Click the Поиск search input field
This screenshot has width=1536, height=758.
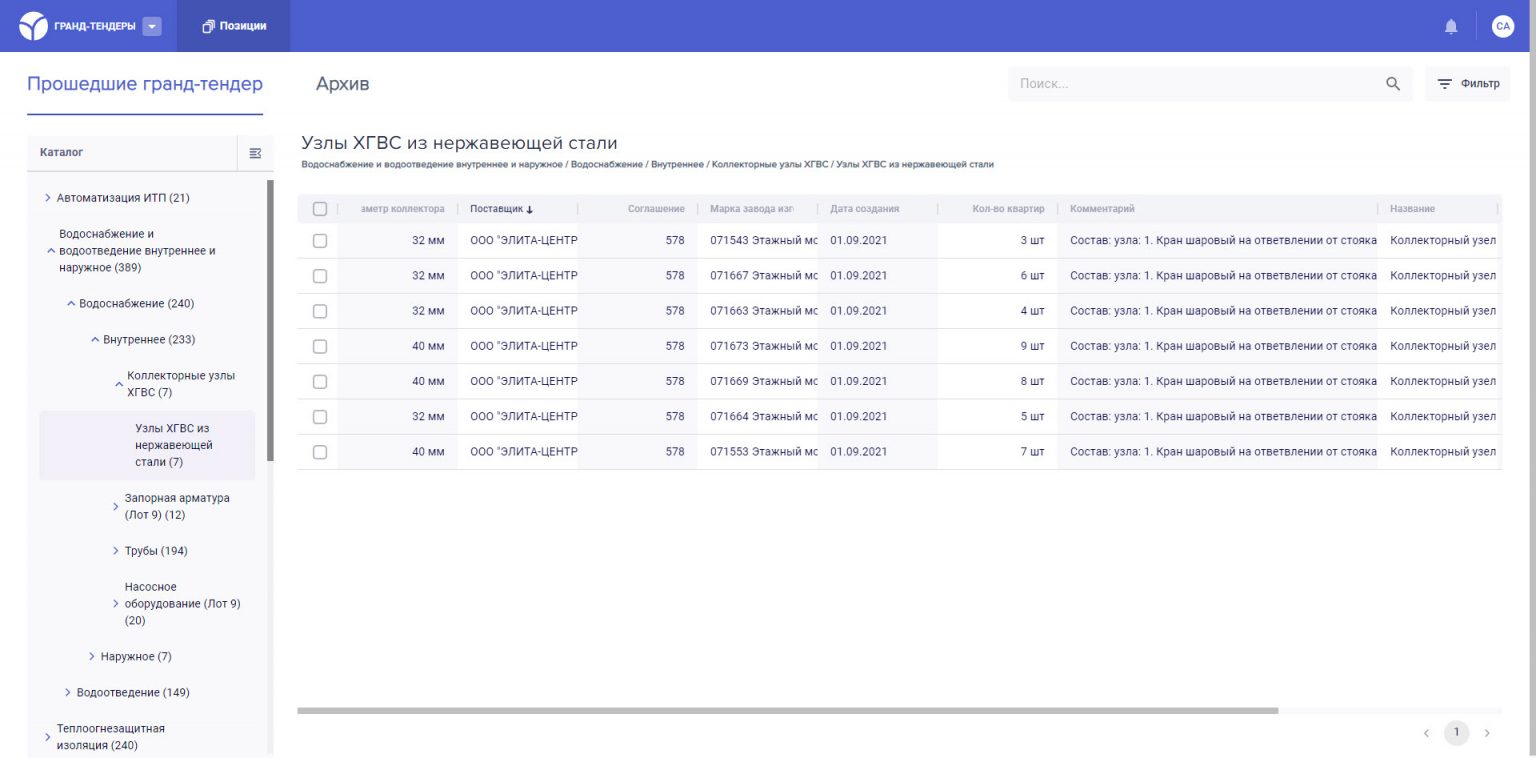click(1150, 84)
